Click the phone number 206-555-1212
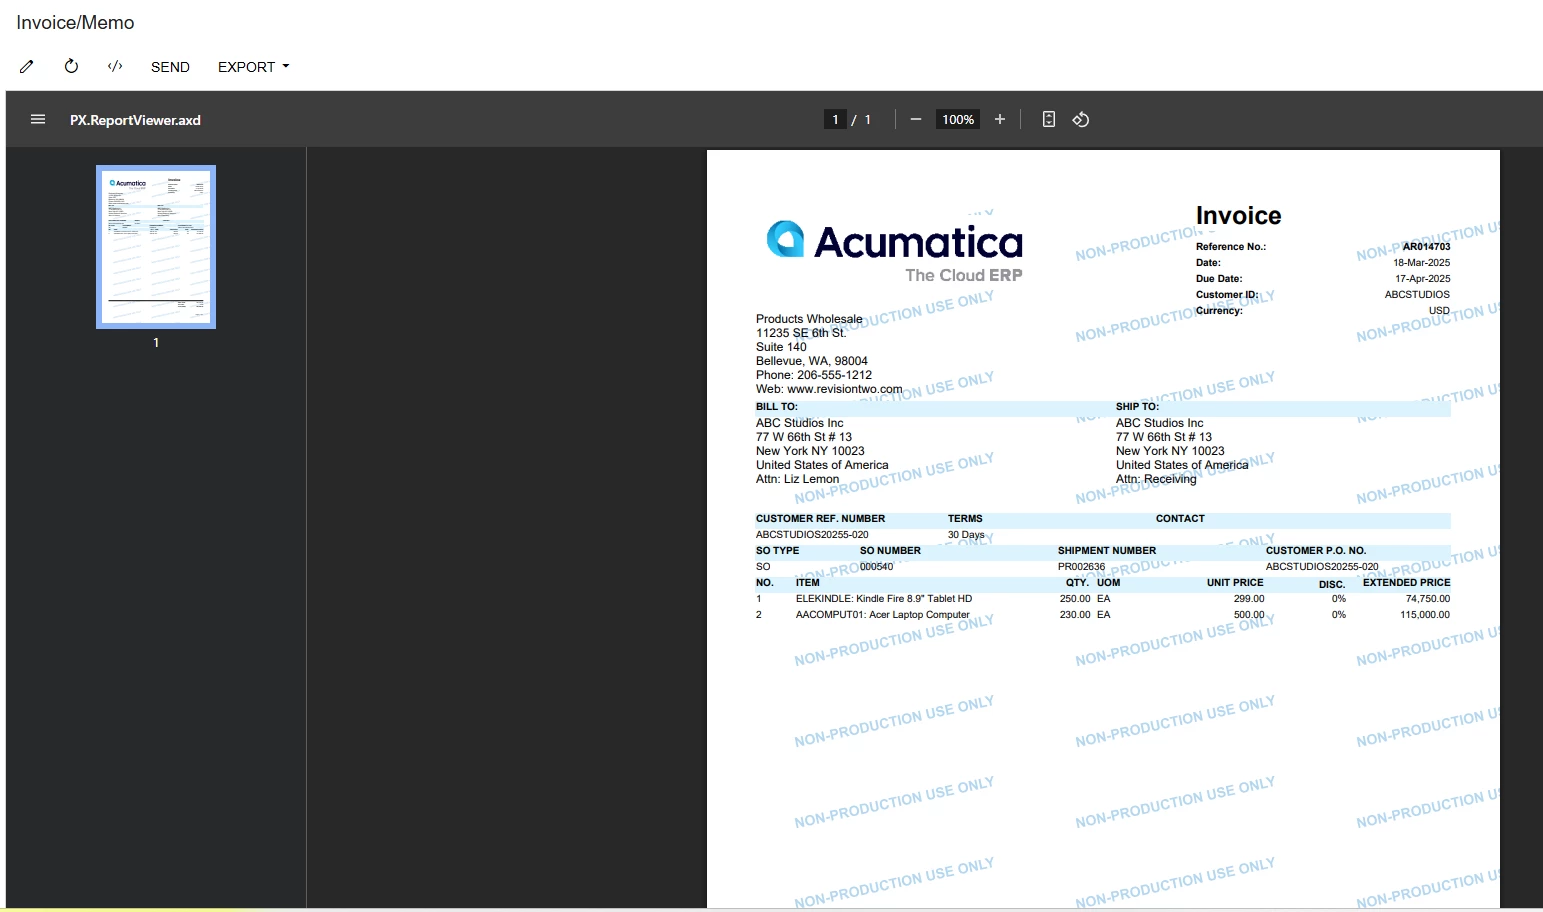The image size is (1543, 912). coord(834,375)
